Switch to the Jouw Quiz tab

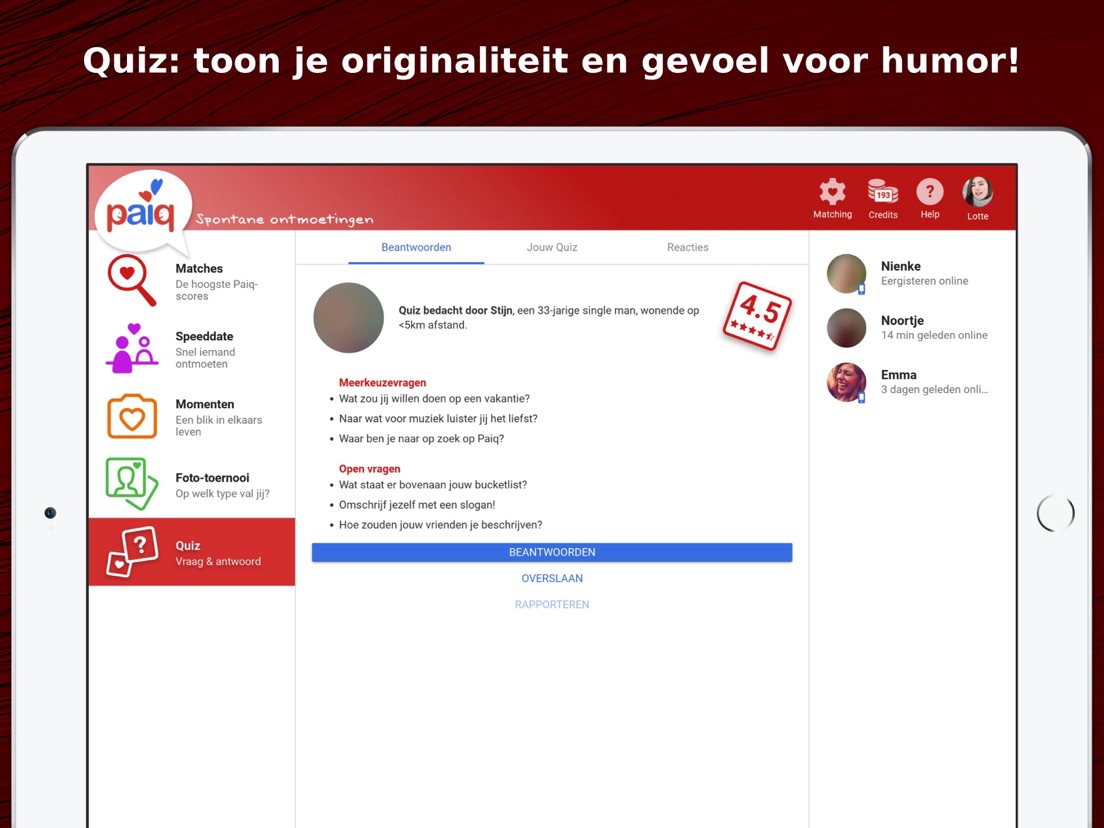(x=552, y=248)
